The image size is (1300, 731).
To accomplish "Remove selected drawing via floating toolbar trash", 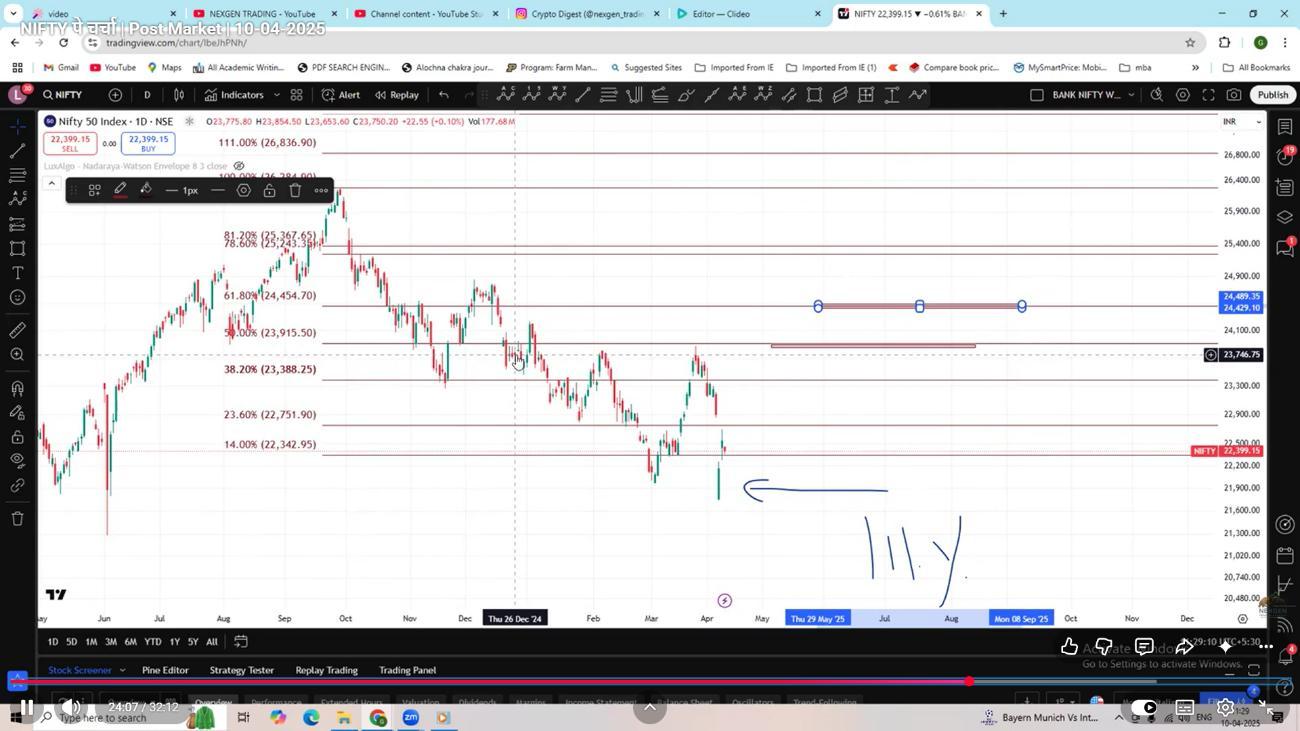I will [x=295, y=190].
